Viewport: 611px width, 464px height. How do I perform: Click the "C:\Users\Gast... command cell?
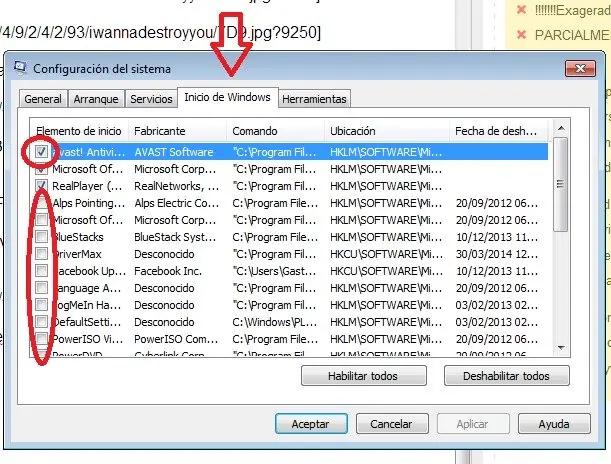[274, 271]
